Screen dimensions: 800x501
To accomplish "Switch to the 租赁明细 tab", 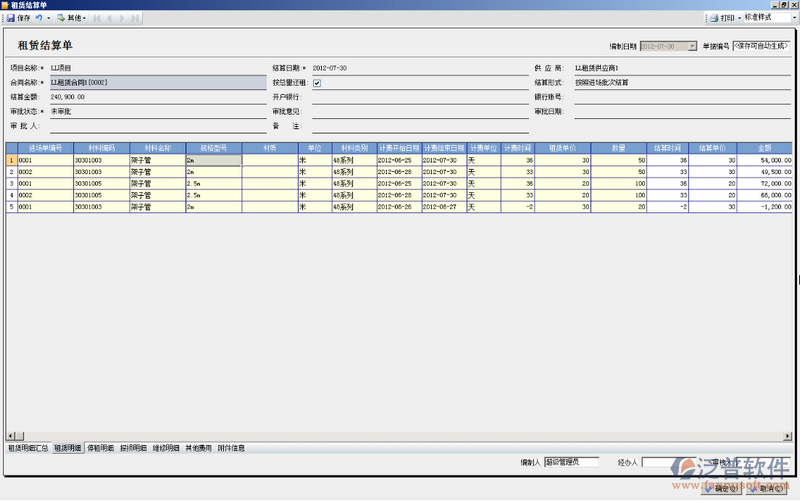I will [68, 448].
